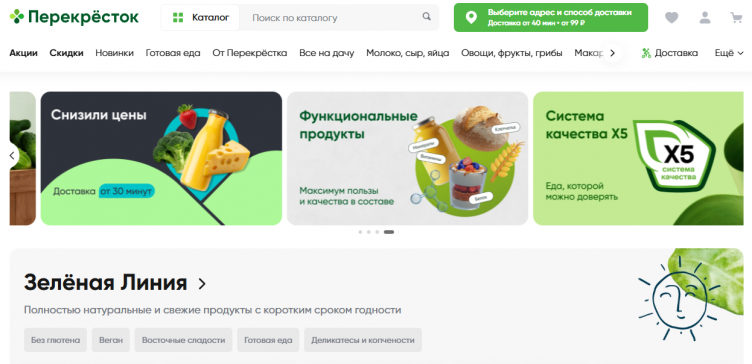The image size is (752, 364).
Task: Open the Каталог grid button
Action: click(200, 18)
